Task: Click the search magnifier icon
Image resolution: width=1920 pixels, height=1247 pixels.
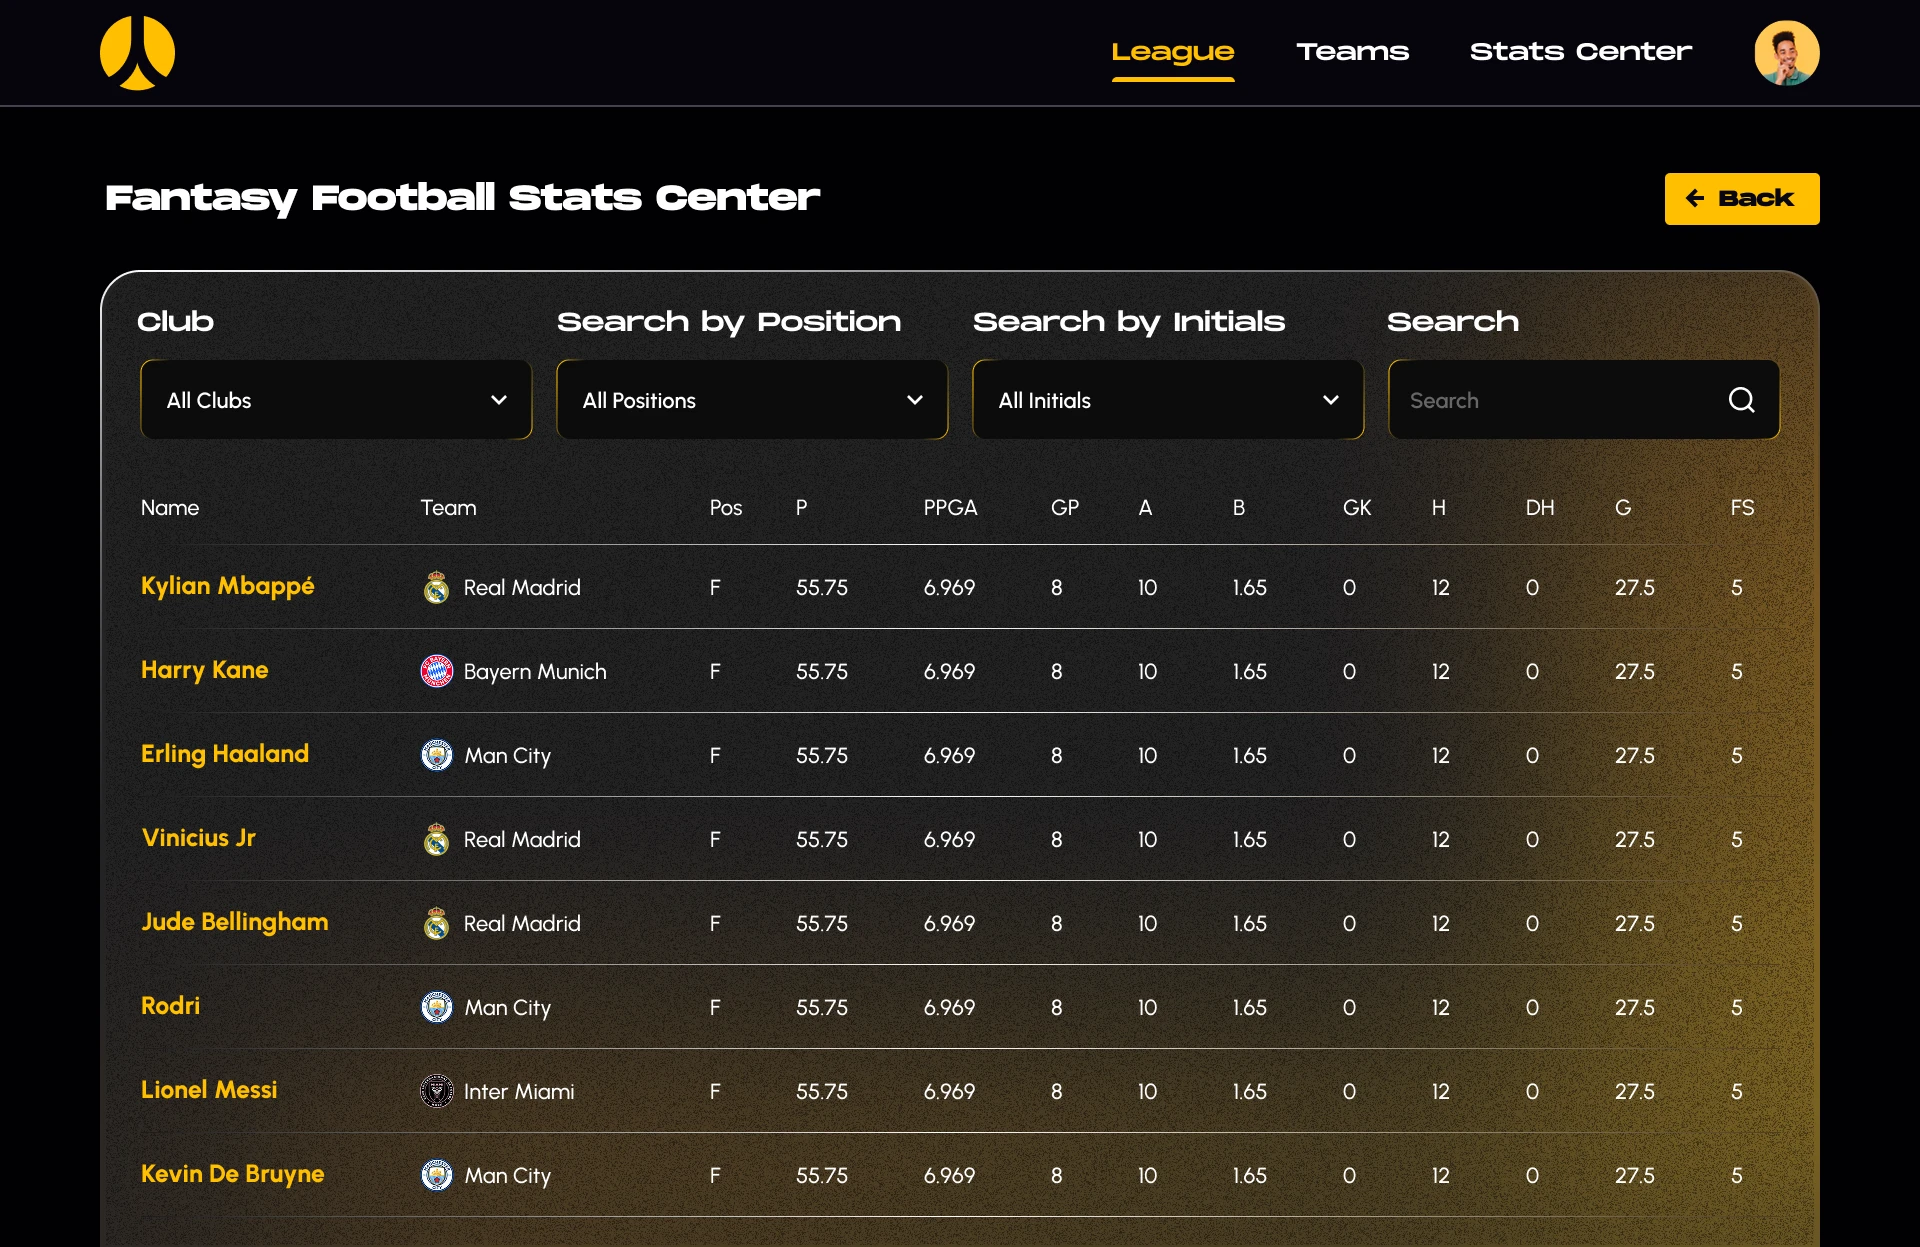Action: 1741,399
